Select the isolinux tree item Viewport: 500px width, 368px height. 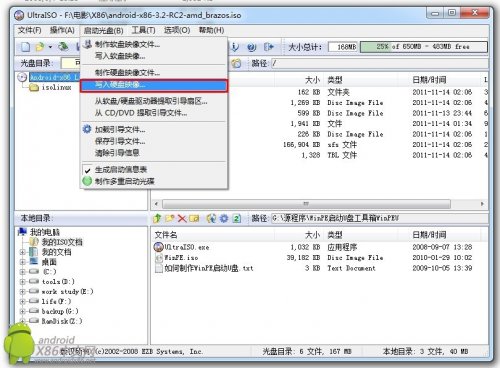pyautogui.click(x=56, y=87)
